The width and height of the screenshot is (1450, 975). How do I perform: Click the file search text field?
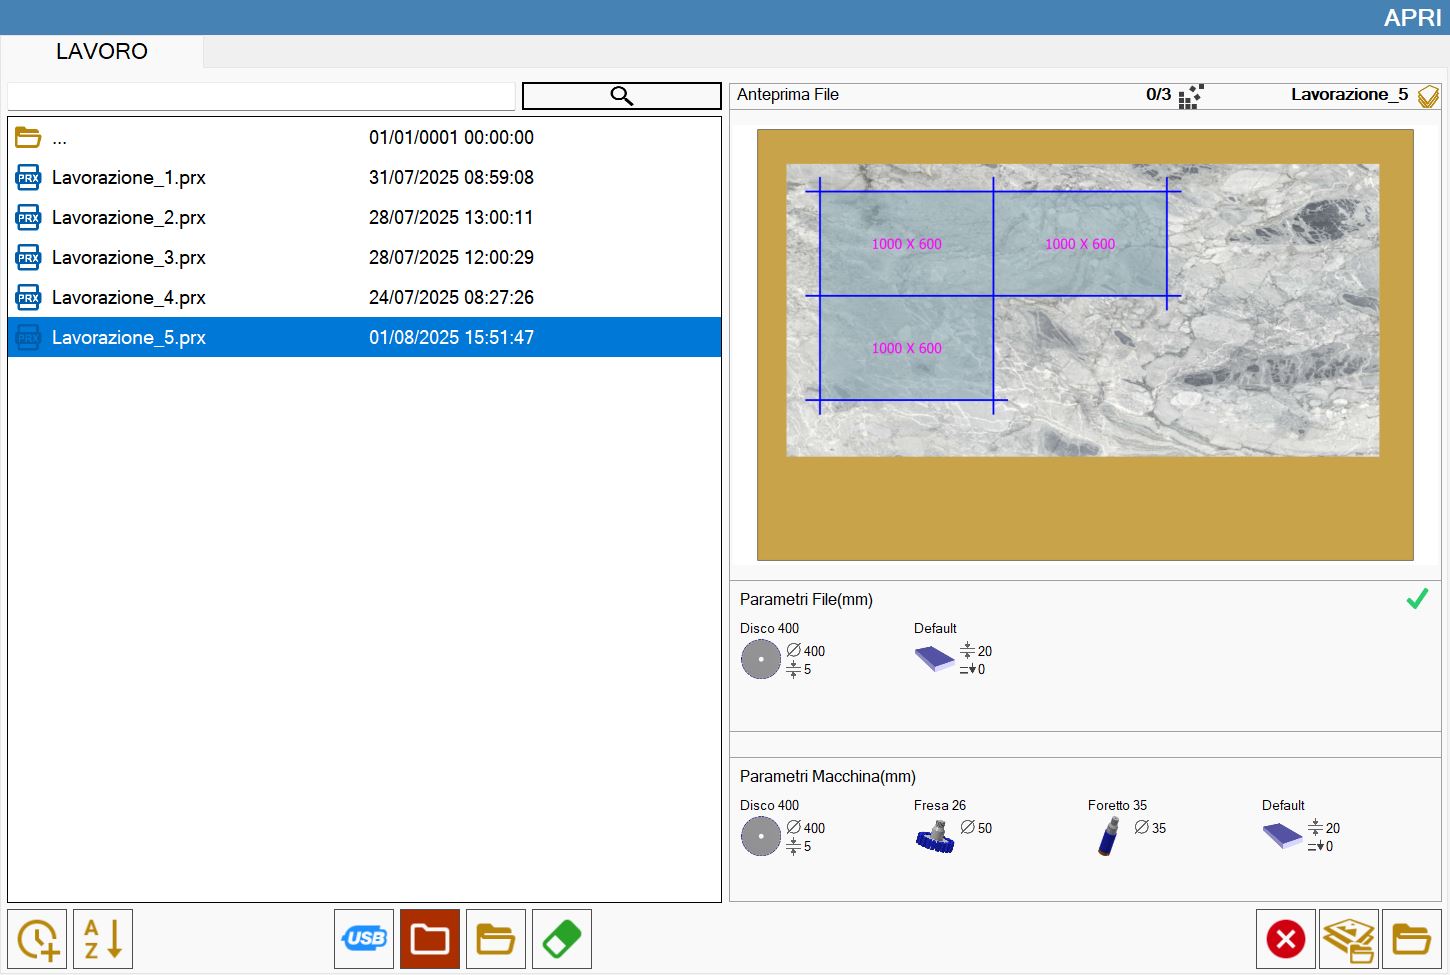pos(261,96)
